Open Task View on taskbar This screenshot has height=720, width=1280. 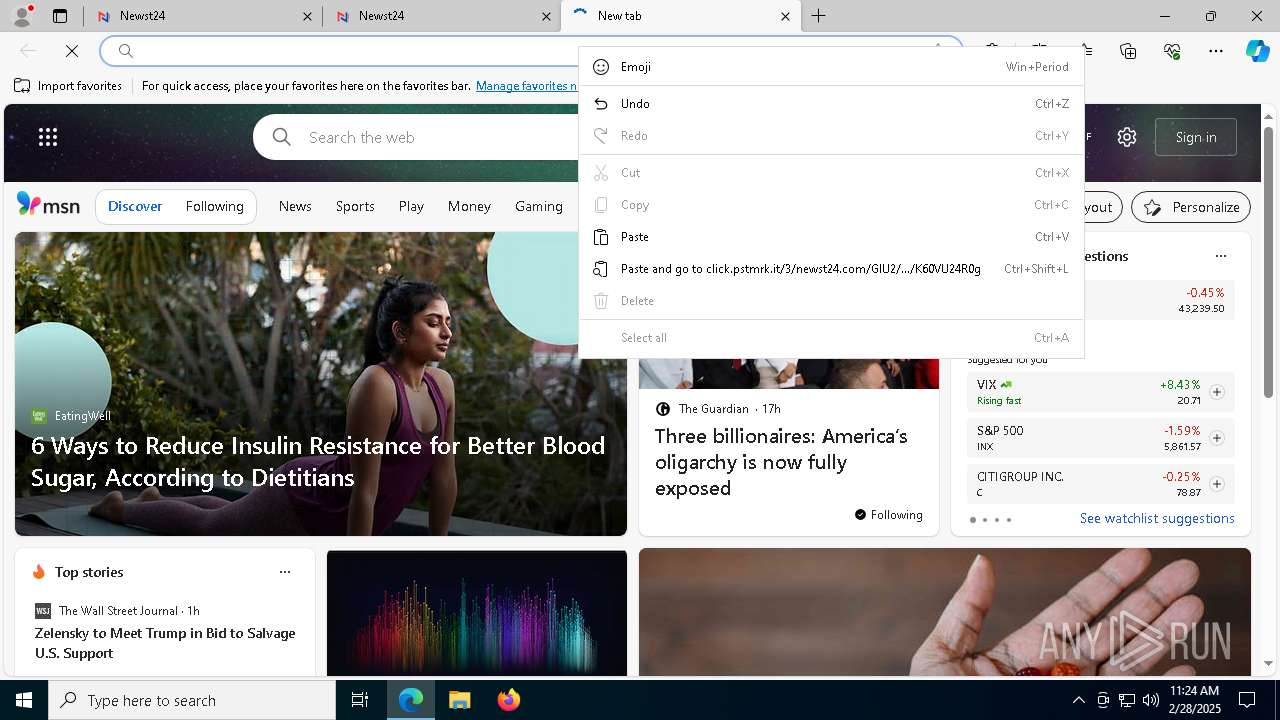point(360,700)
